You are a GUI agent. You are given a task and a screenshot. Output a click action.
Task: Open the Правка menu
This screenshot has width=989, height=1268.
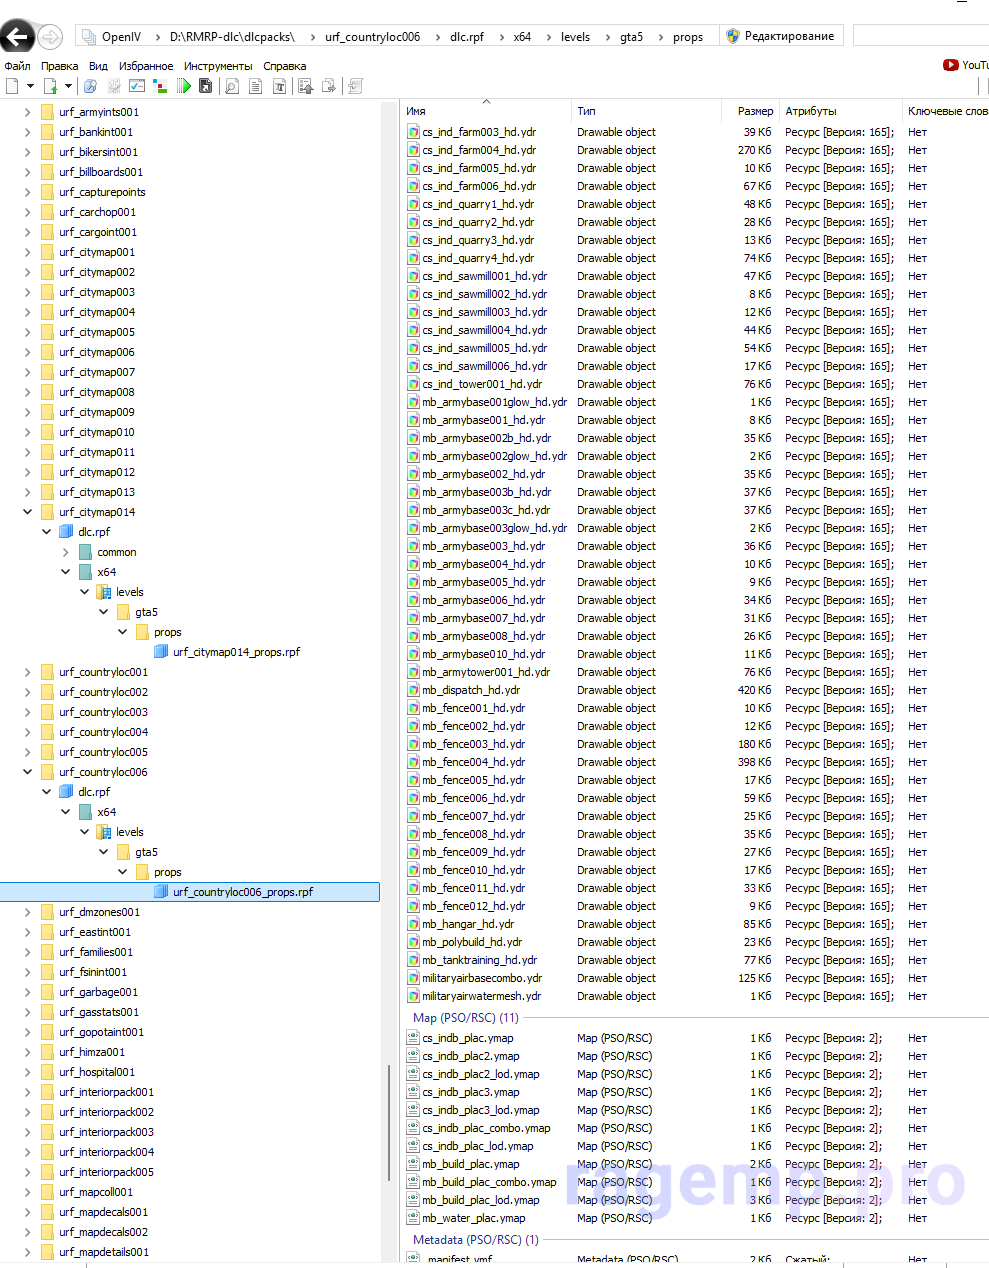[x=60, y=66]
